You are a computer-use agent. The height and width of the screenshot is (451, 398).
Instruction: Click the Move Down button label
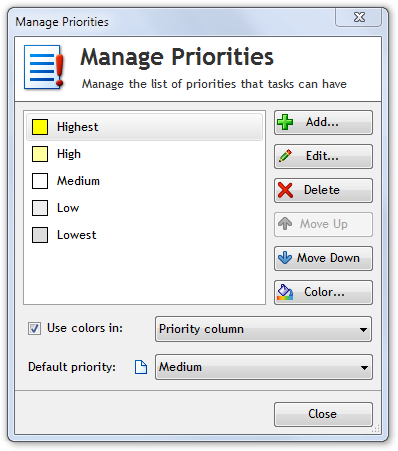[328, 258]
